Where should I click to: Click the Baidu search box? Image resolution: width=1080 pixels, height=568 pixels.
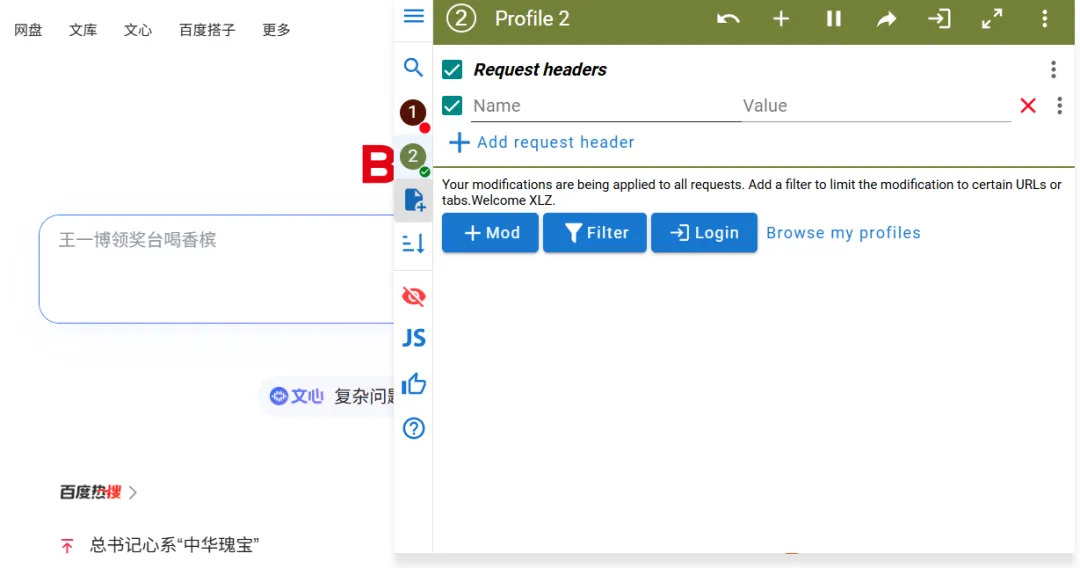click(216, 269)
